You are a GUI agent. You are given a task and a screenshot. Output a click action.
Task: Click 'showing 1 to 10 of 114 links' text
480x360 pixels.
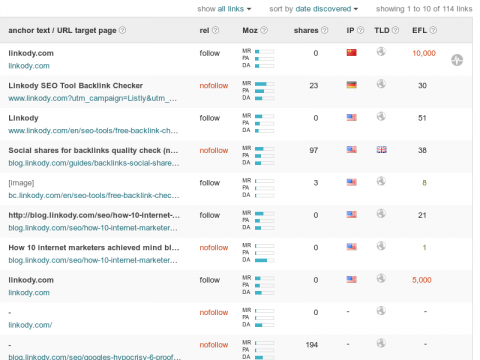click(x=424, y=9)
